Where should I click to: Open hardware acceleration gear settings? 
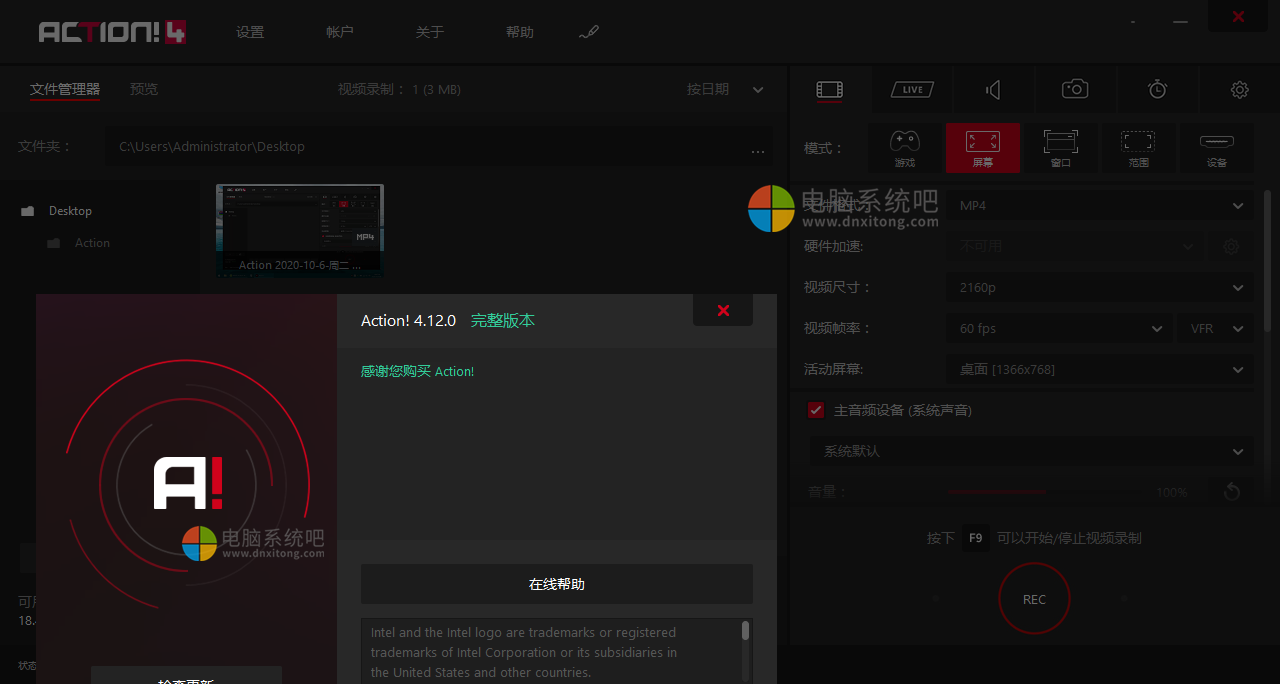pos(1231,246)
